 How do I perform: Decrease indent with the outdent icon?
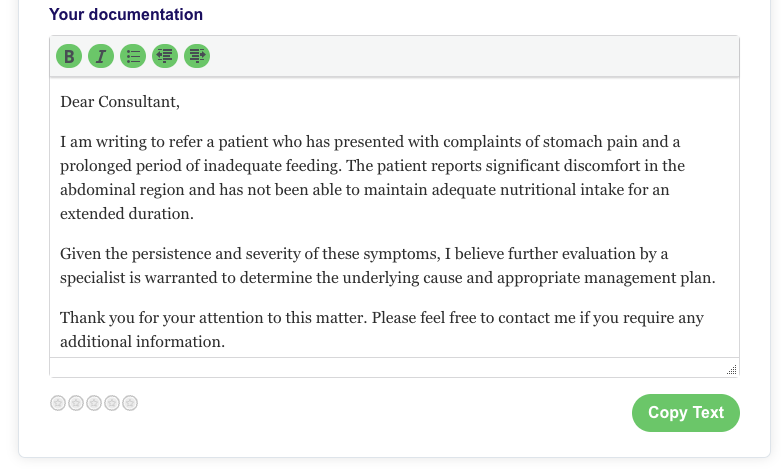[x=164, y=56]
